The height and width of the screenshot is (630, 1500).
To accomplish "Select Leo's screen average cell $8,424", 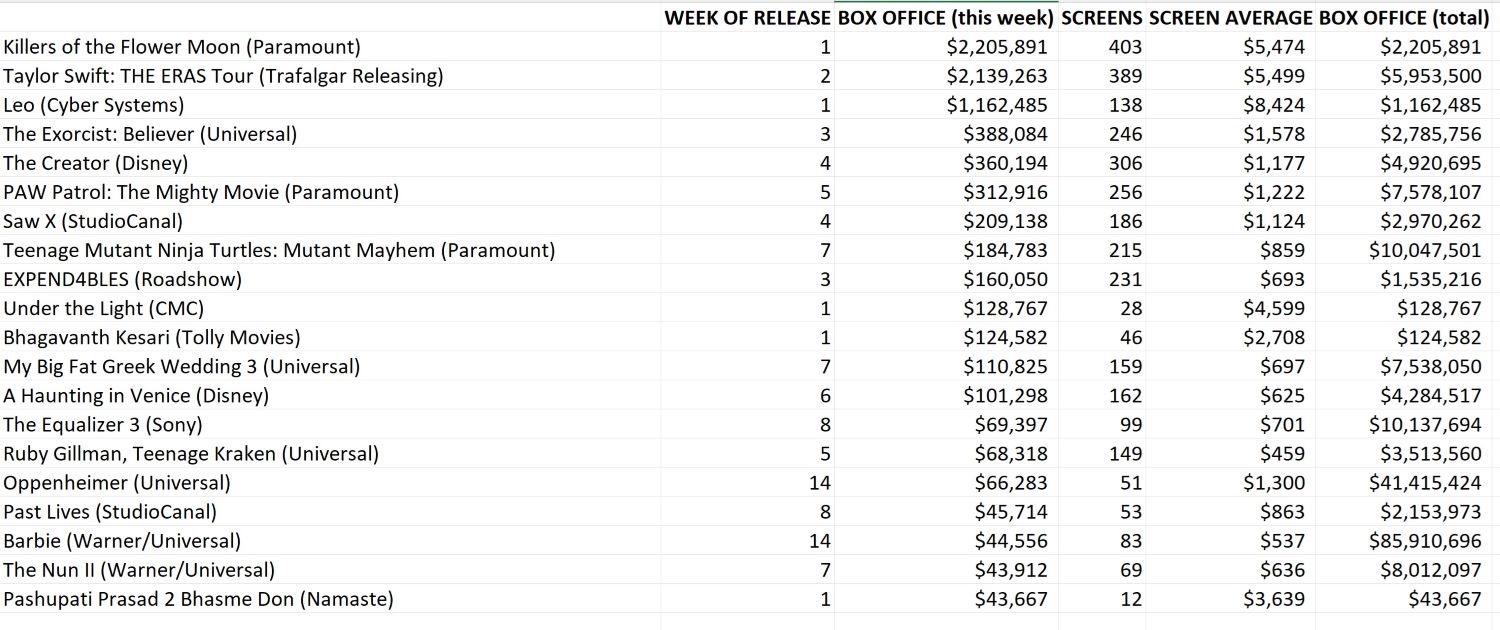I will point(1274,105).
